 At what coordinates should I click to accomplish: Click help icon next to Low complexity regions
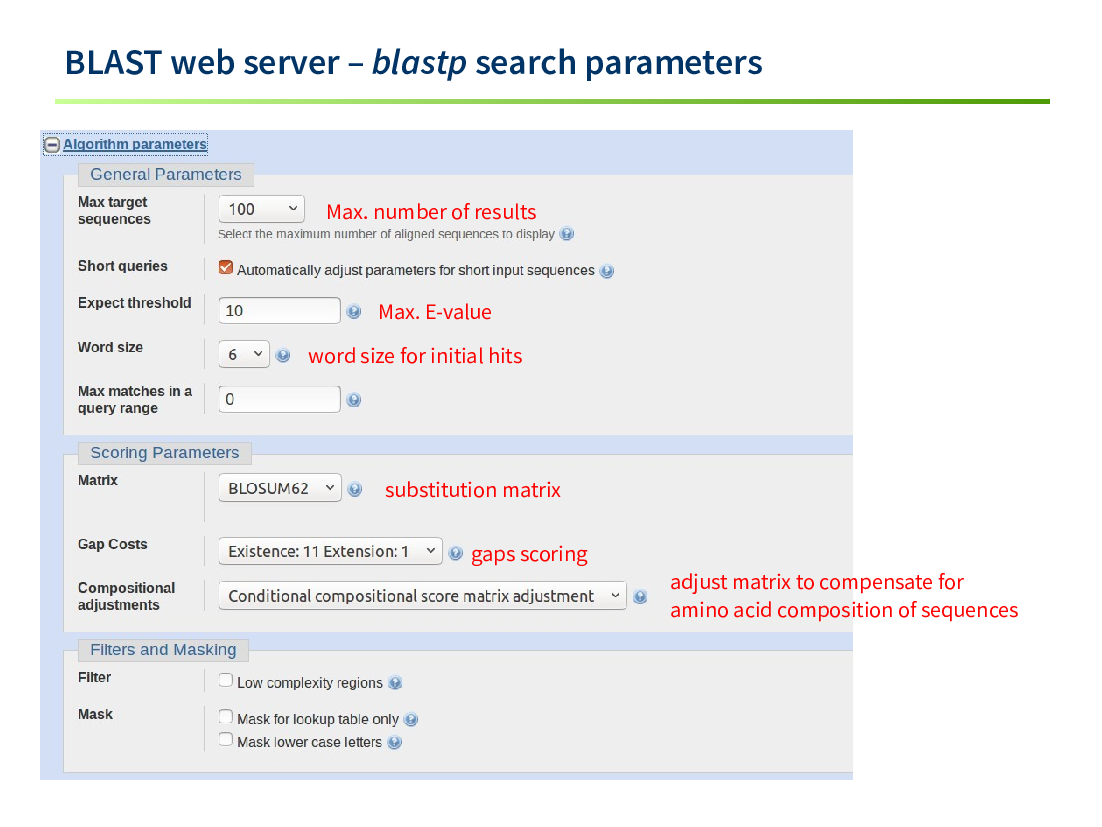pyautogui.click(x=396, y=683)
